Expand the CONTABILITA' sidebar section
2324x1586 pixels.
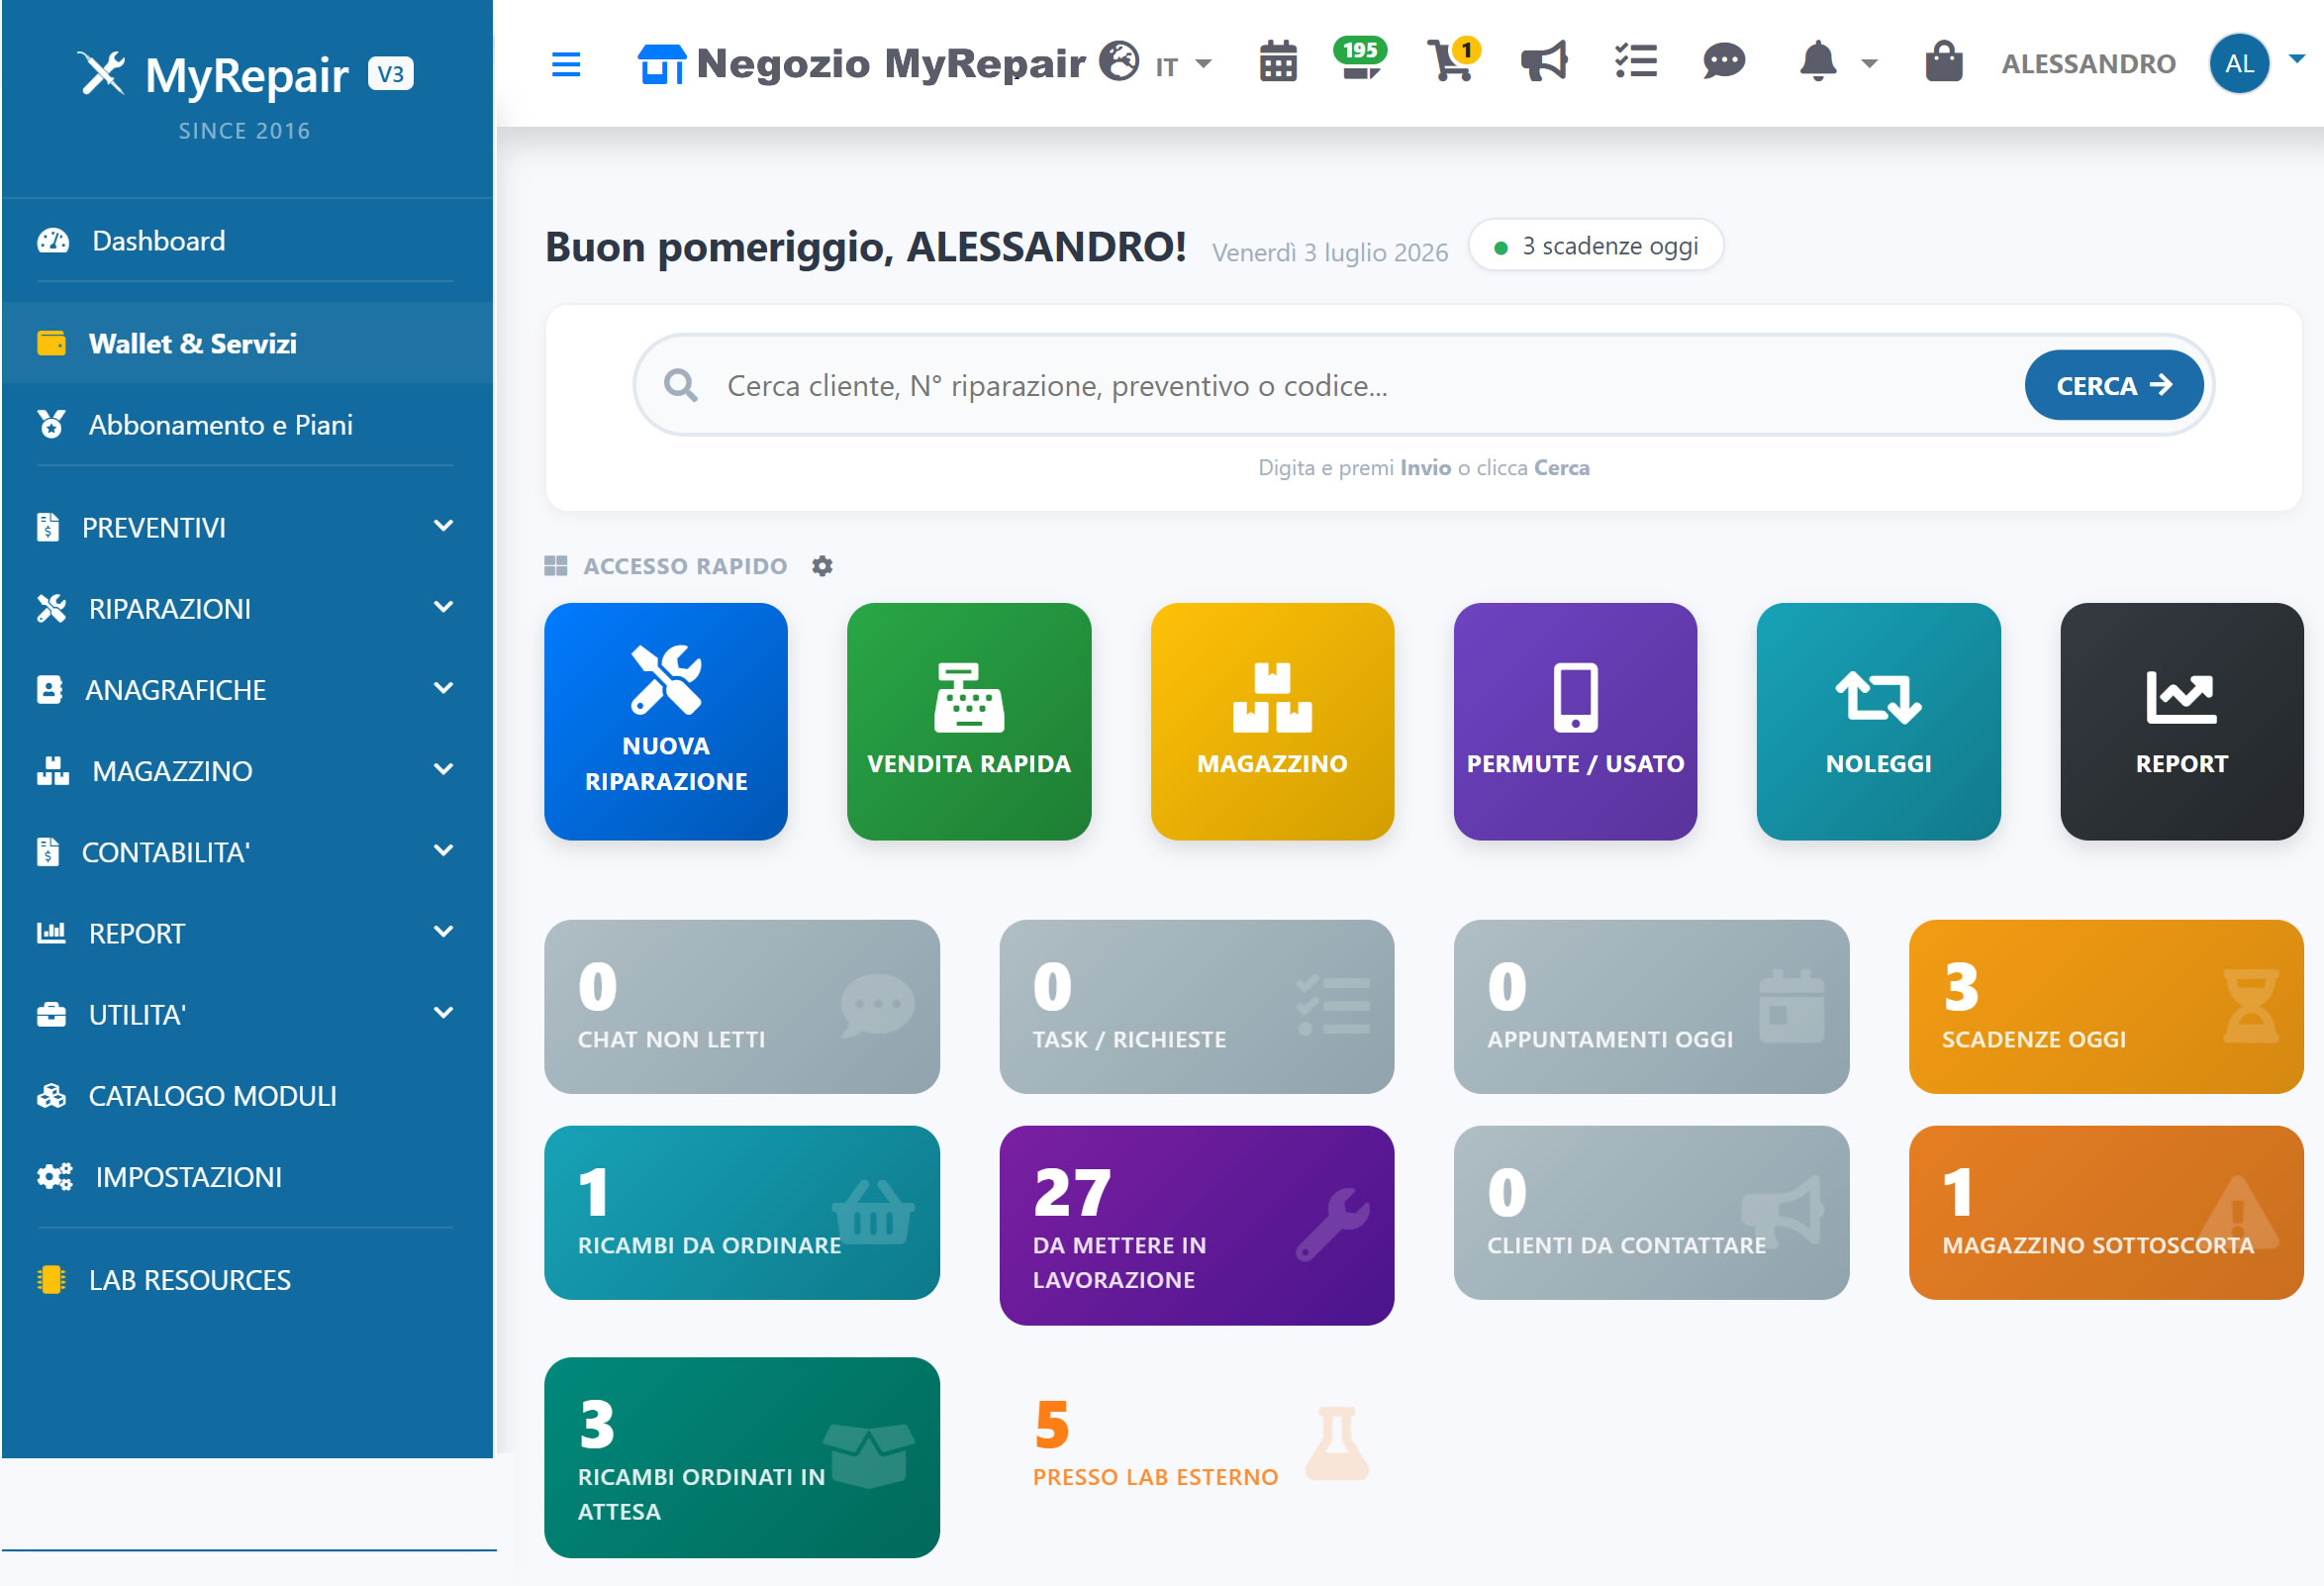(x=245, y=852)
